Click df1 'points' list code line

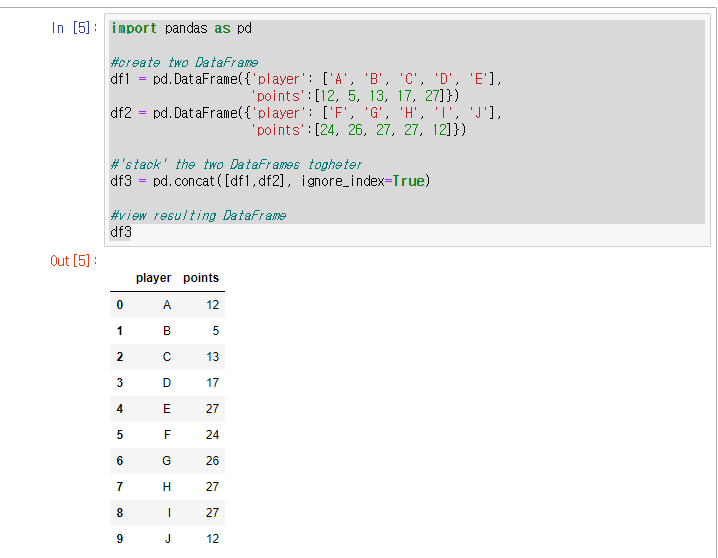point(354,96)
